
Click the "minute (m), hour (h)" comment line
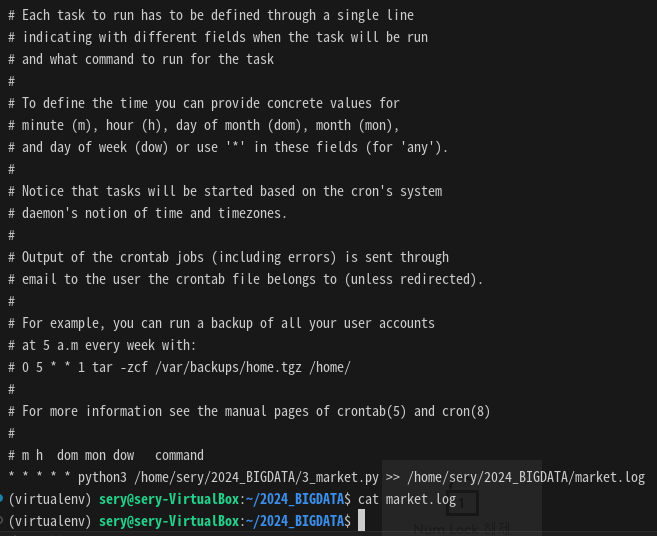(211, 125)
